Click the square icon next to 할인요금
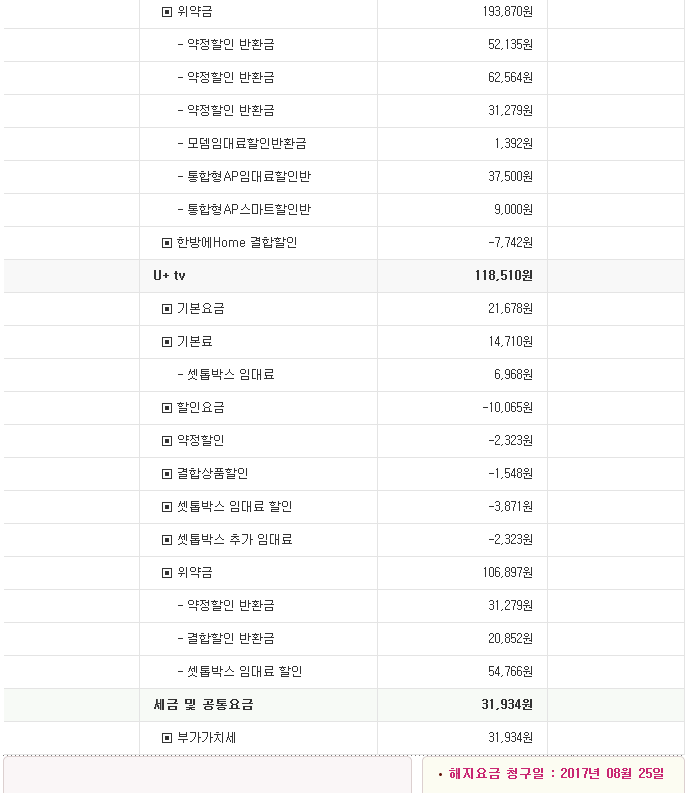 click(x=167, y=408)
